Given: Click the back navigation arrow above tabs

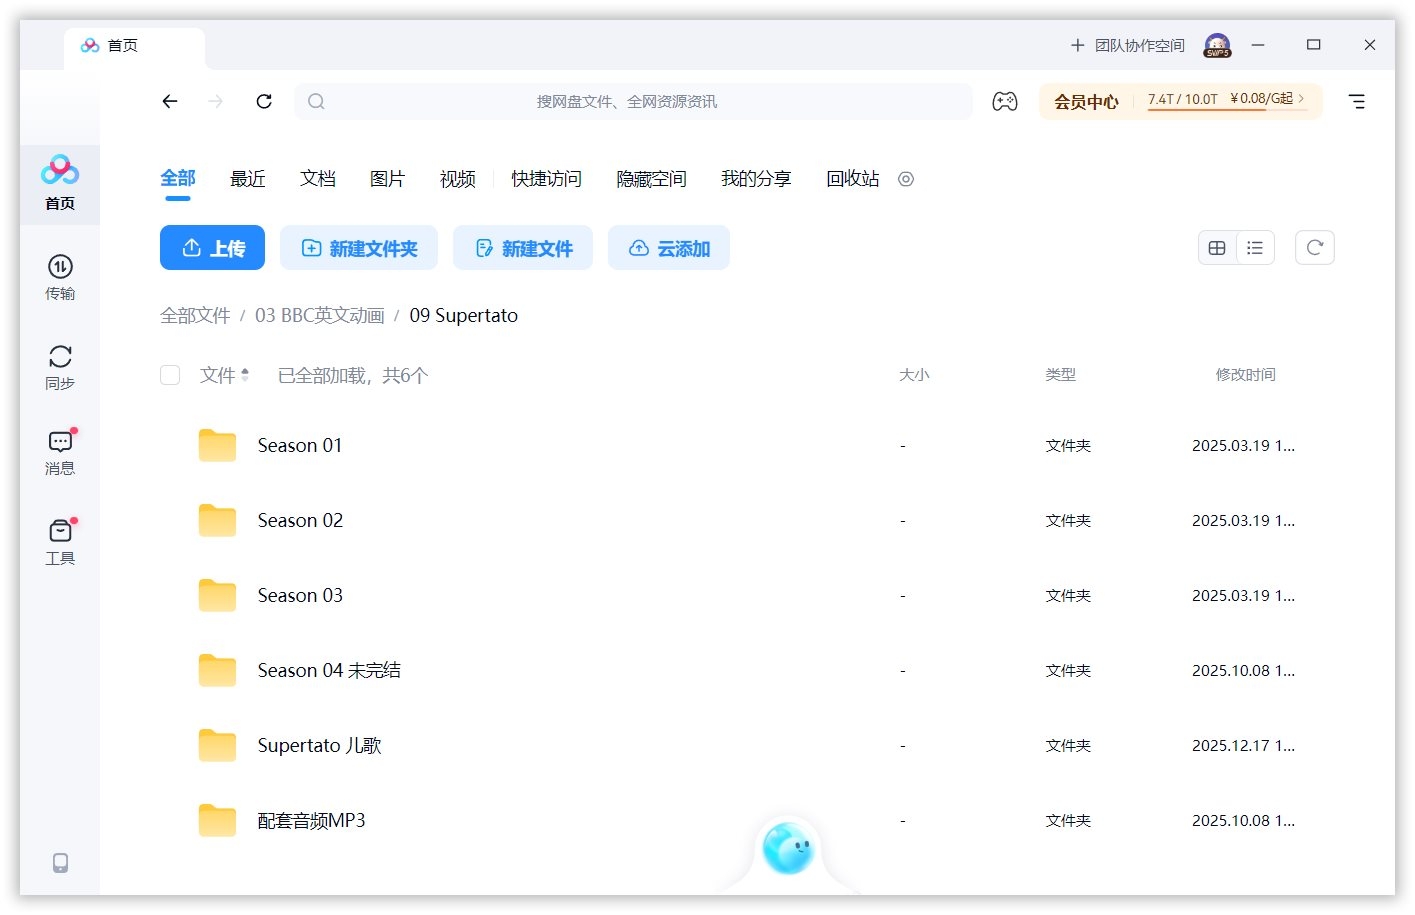Looking at the screenshot, I should [170, 101].
